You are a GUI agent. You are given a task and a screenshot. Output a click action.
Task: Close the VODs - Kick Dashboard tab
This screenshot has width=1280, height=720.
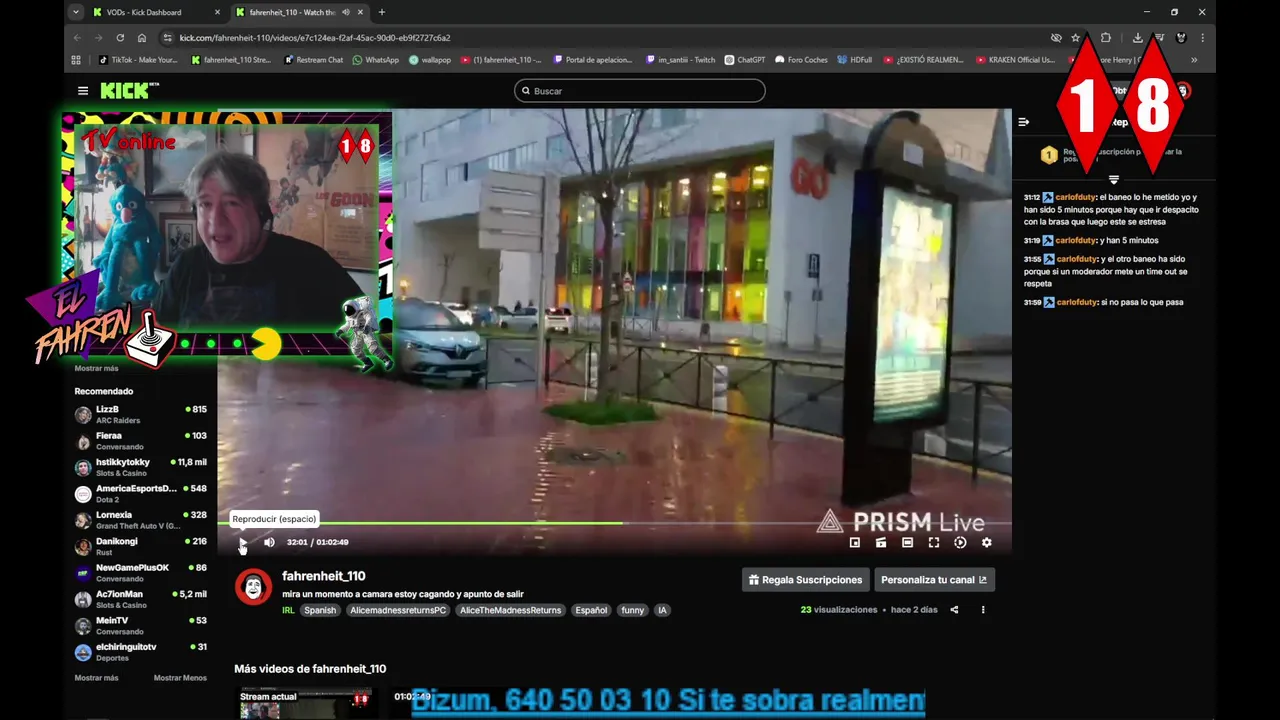[217, 12]
